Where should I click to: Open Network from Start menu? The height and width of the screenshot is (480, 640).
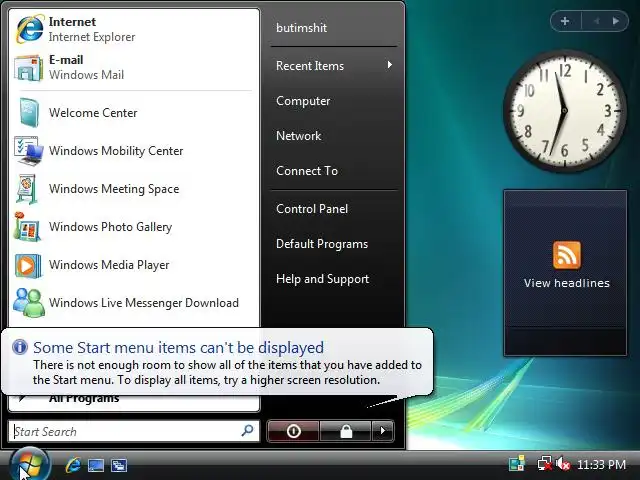298,136
